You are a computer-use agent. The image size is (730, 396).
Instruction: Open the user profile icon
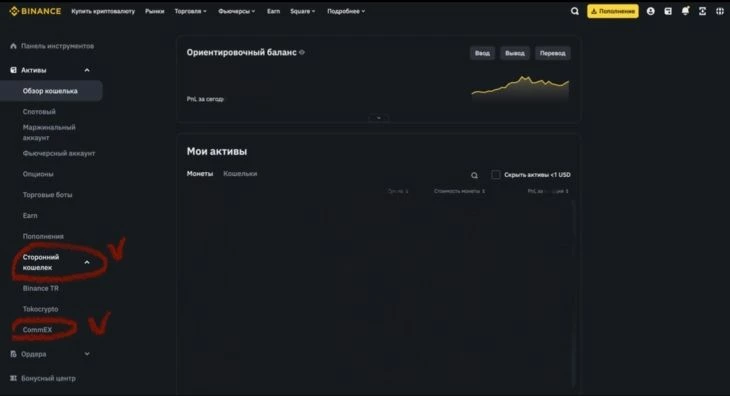pyautogui.click(x=650, y=11)
